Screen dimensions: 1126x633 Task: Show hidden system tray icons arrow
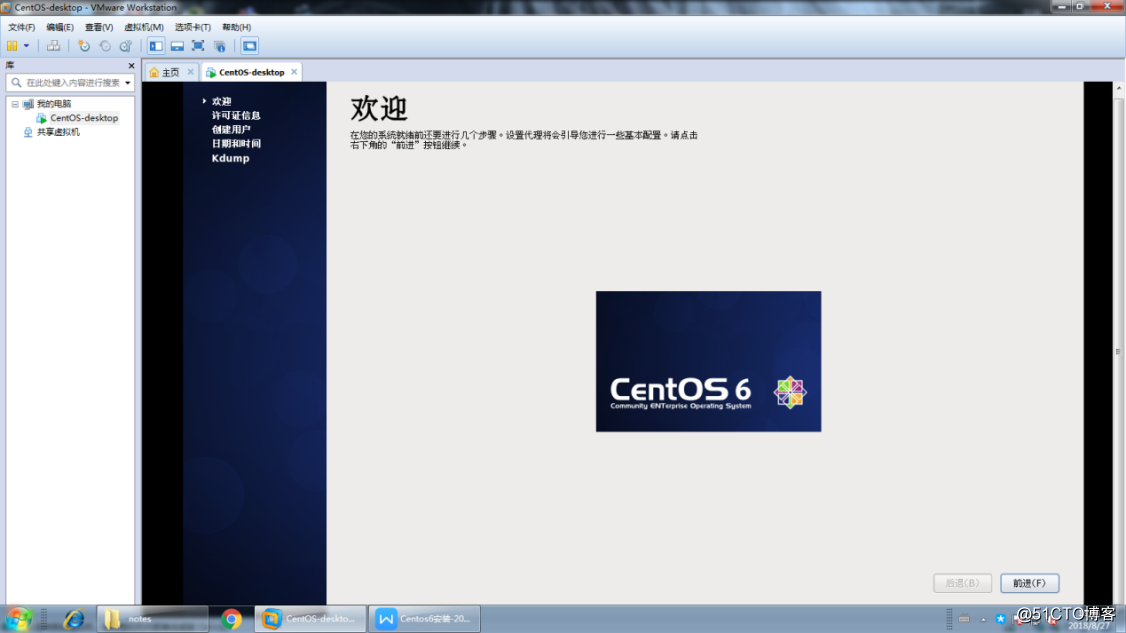point(983,619)
